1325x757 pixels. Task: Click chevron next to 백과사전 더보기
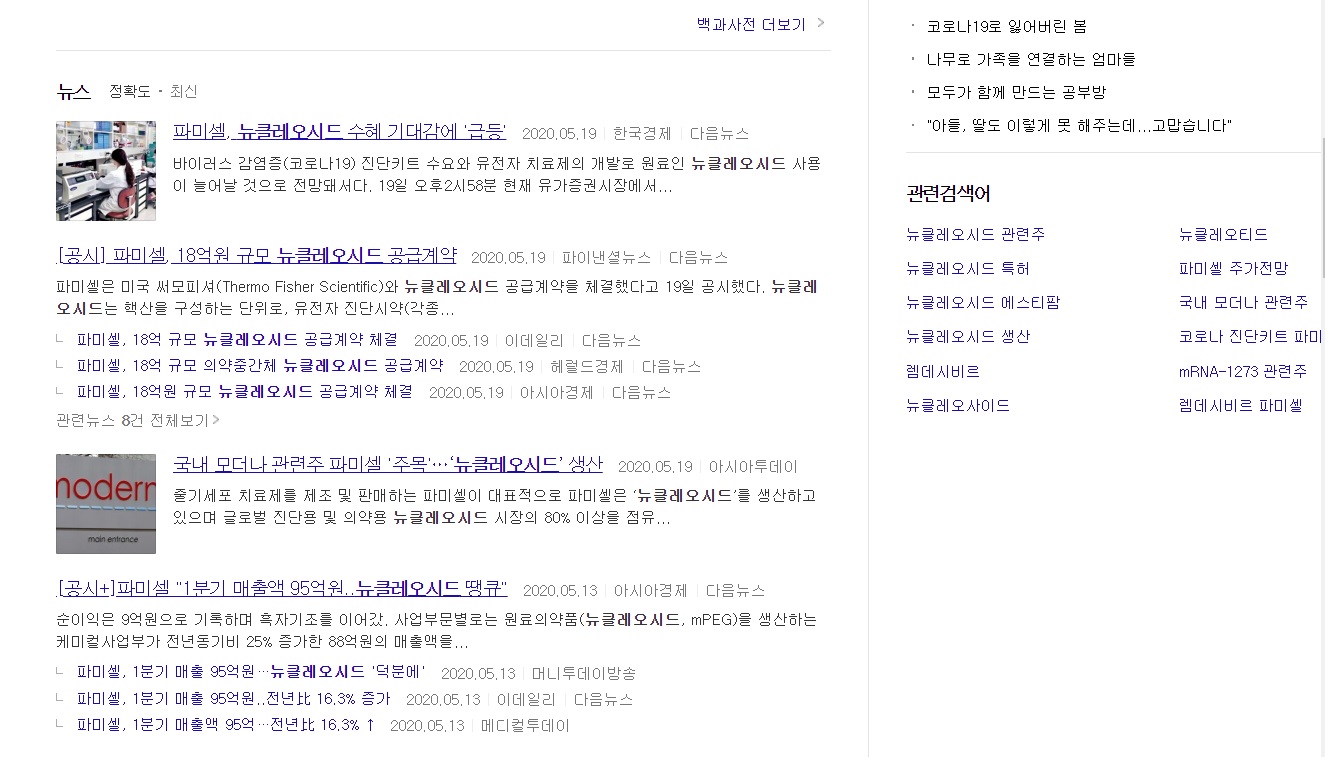point(821,23)
